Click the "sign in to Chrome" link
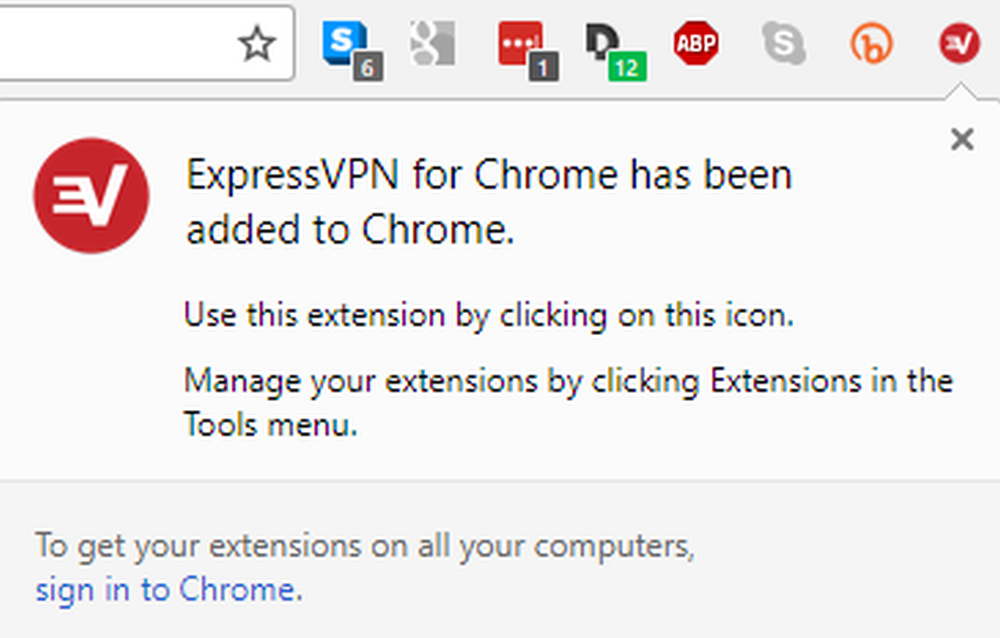 coord(166,590)
